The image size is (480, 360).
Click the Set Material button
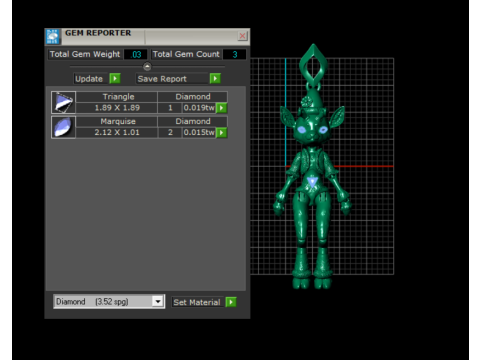click(x=198, y=302)
